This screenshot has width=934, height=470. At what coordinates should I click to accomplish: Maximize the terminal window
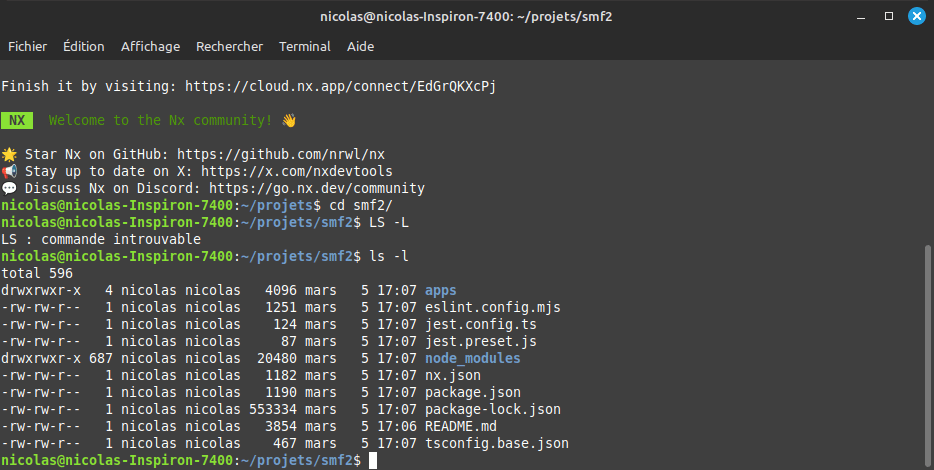[889, 16]
